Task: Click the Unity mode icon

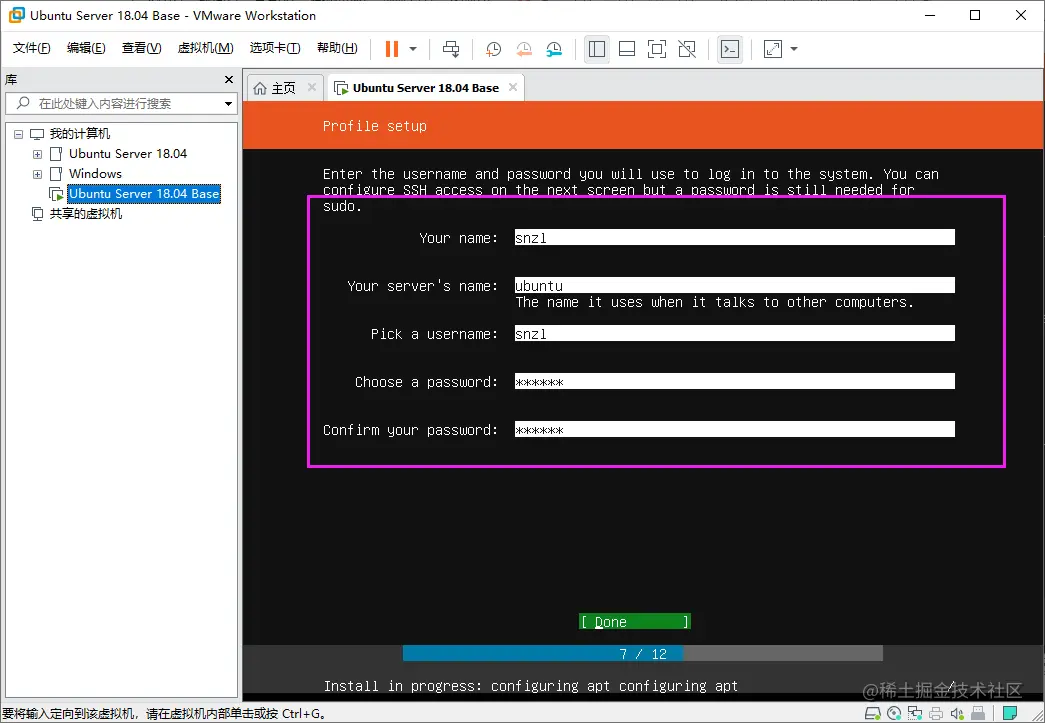Action: [686, 49]
